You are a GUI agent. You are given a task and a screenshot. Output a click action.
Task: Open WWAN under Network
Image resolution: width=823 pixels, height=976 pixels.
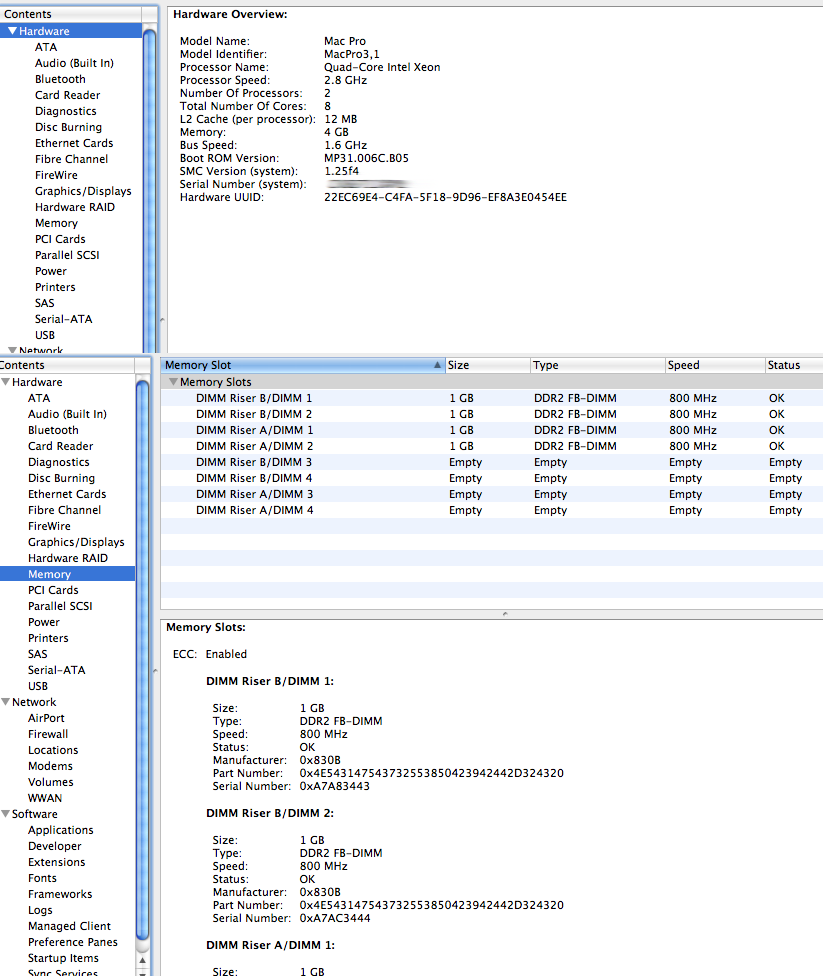point(45,798)
